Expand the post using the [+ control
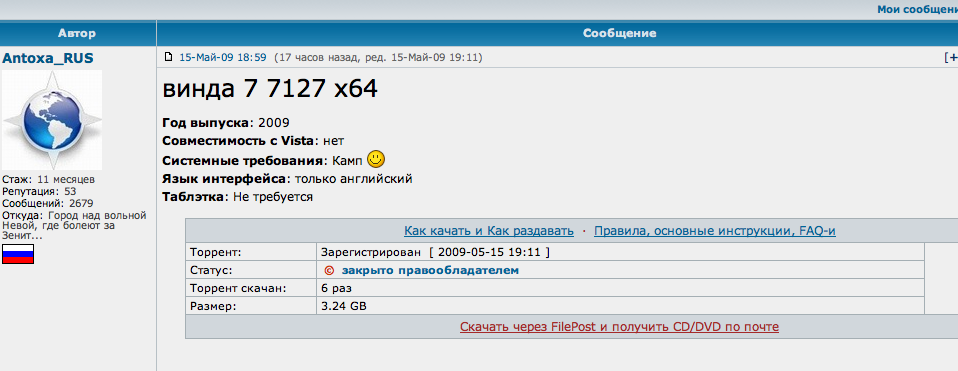This screenshot has height=371, width=958. 951,57
